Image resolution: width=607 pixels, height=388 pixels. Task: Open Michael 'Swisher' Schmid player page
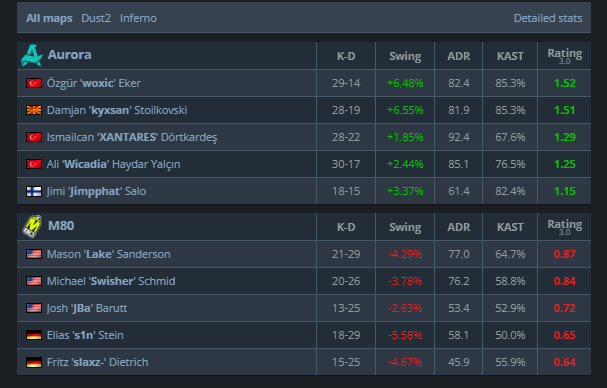[x=111, y=281]
